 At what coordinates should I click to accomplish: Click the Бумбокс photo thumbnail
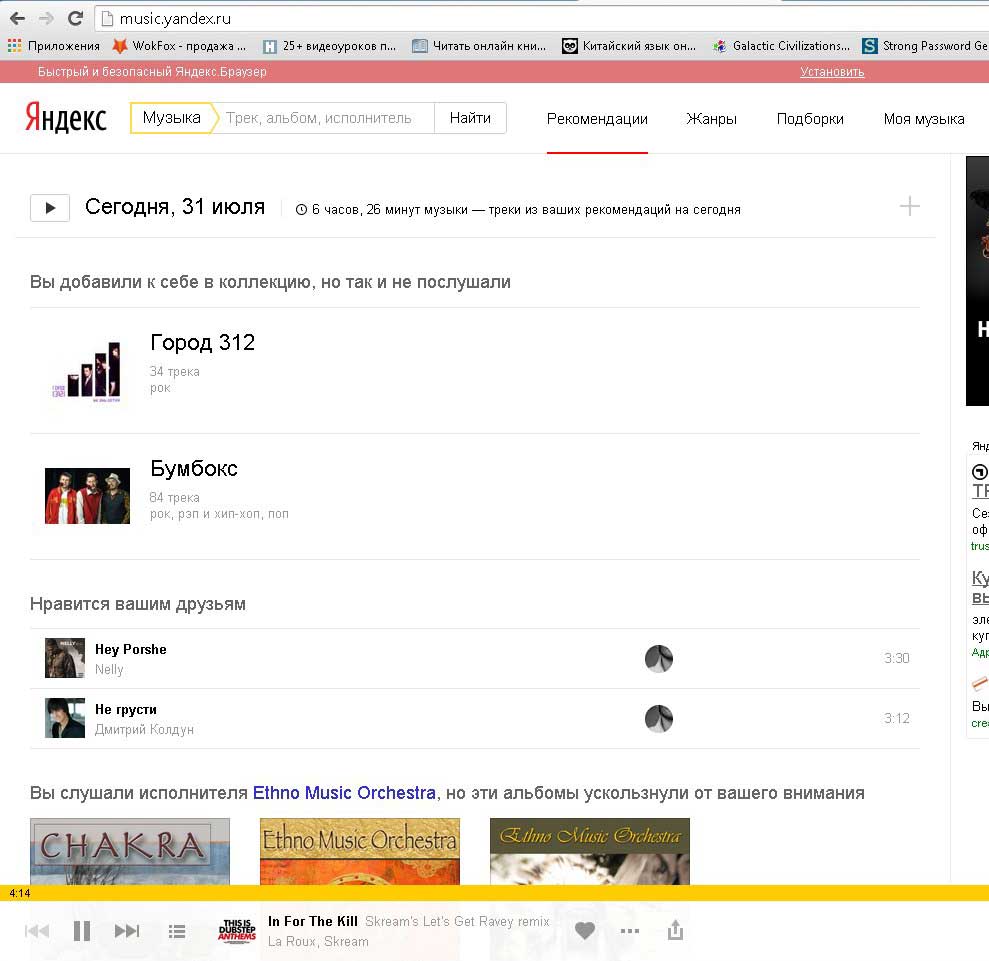(87, 496)
